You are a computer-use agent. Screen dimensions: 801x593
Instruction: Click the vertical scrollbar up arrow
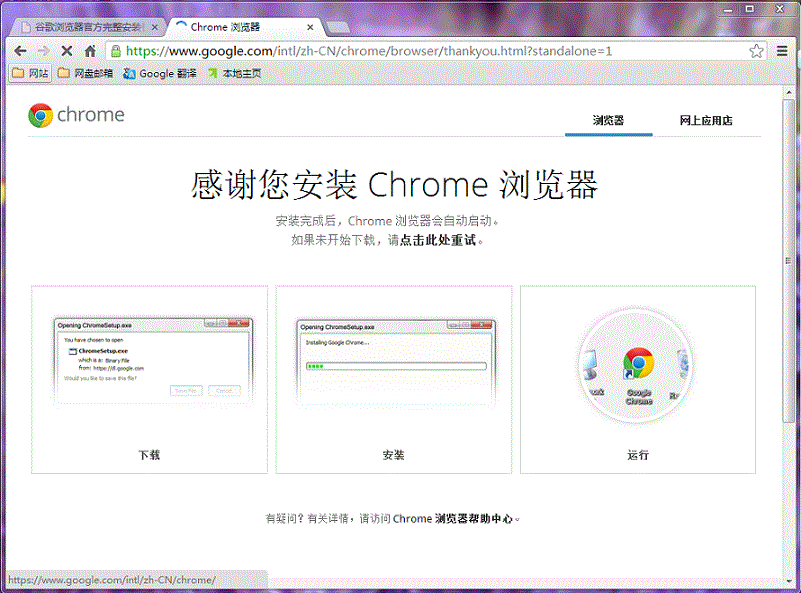tap(789, 92)
